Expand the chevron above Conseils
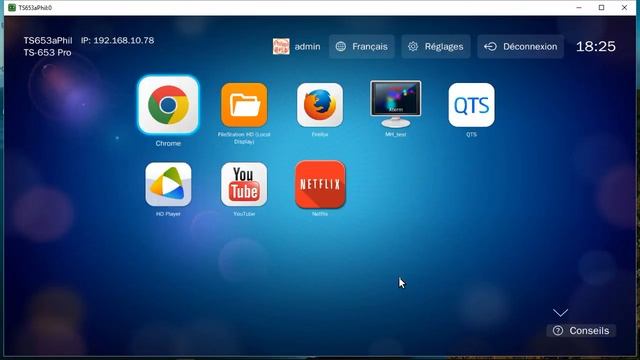Viewport: 640px width, 360px height. pyautogui.click(x=560, y=313)
